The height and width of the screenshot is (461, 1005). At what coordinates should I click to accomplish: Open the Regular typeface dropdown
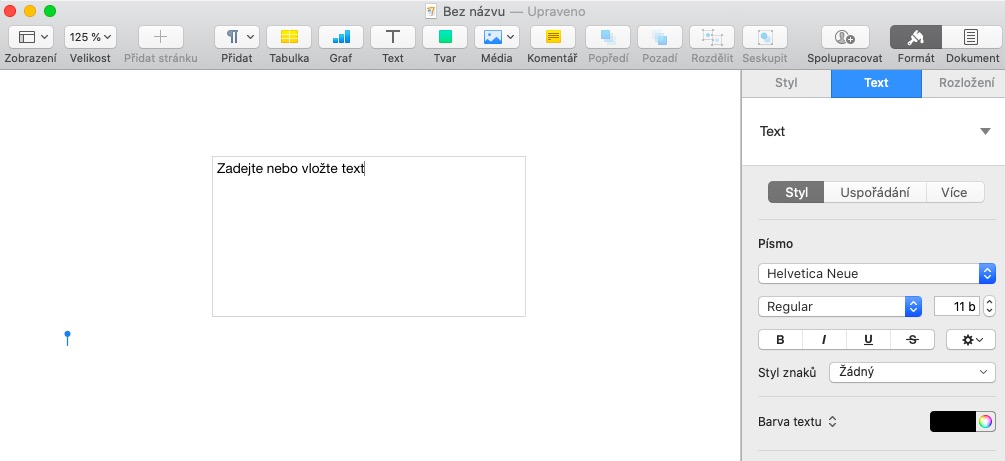pos(840,306)
